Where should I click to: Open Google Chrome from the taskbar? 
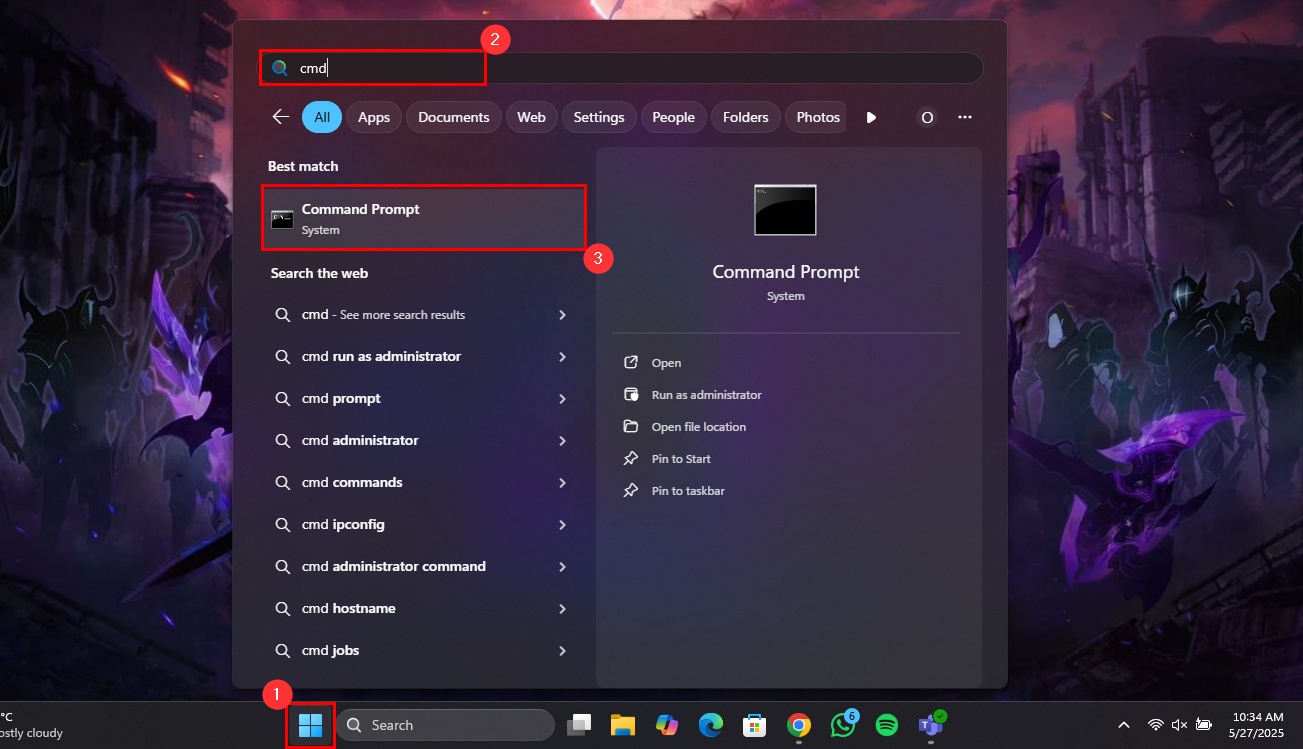pos(798,725)
